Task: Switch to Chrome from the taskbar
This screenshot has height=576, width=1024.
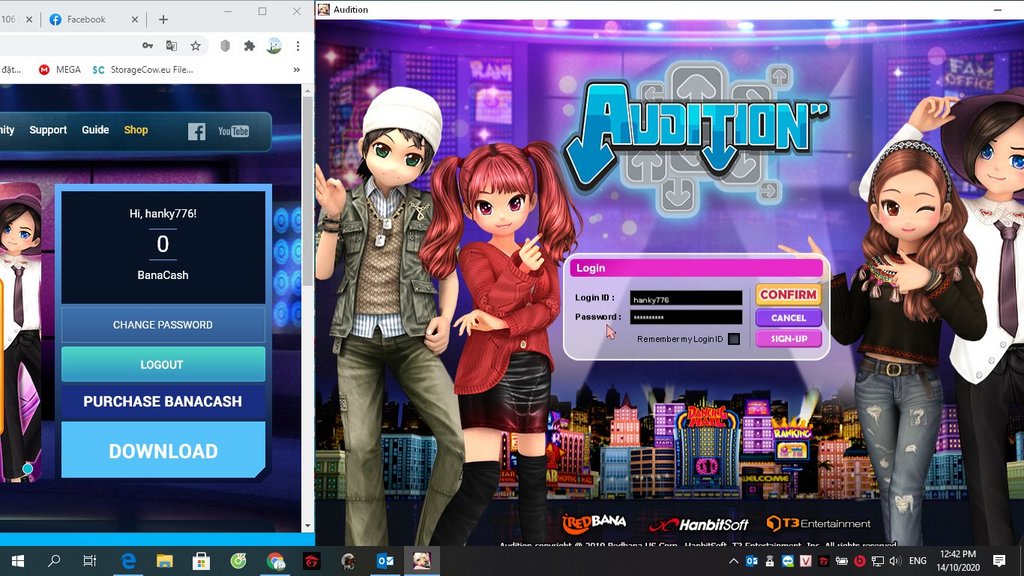Action: click(x=276, y=560)
